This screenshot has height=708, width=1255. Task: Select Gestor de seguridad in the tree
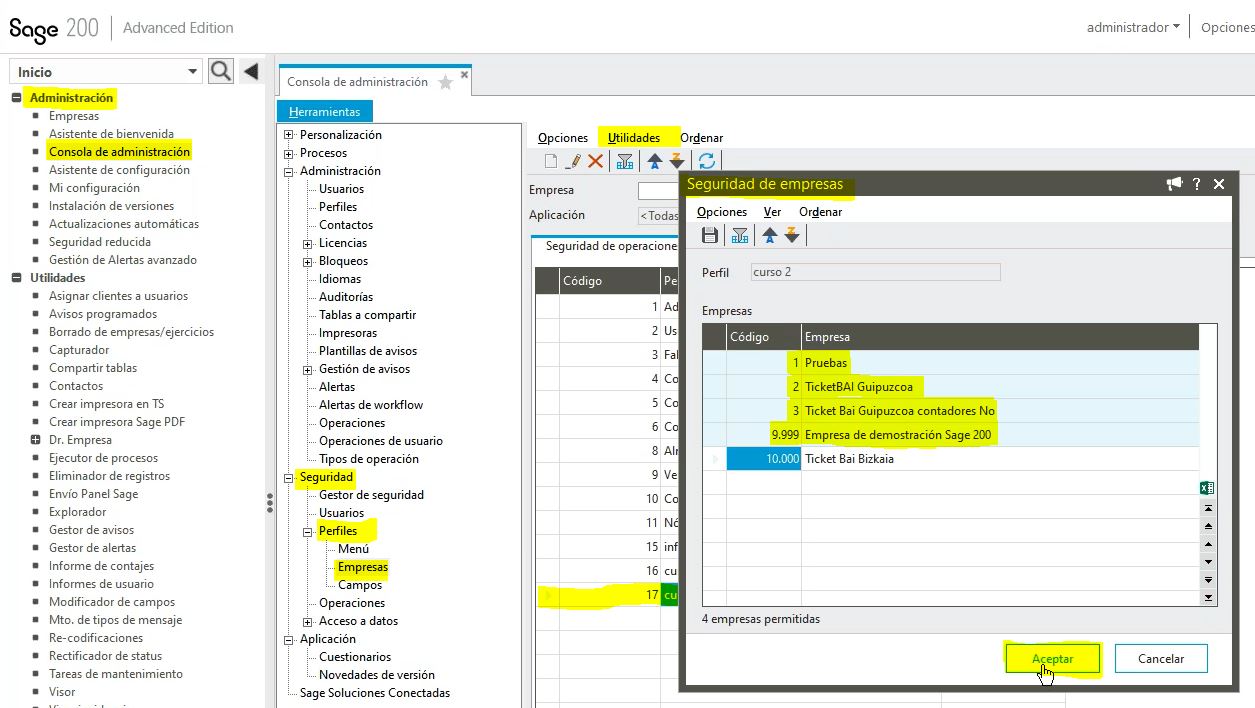tap(371, 495)
